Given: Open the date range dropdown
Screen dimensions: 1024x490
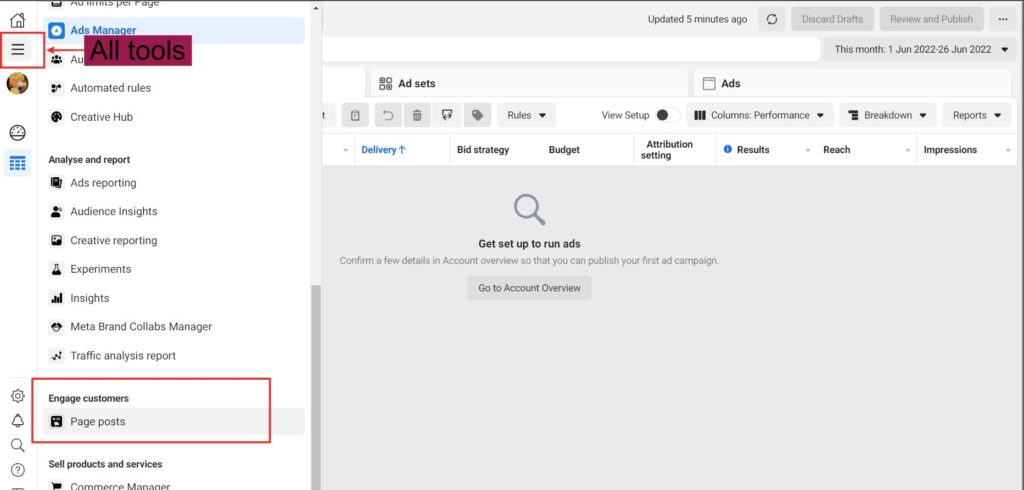Looking at the screenshot, I should click(920, 49).
